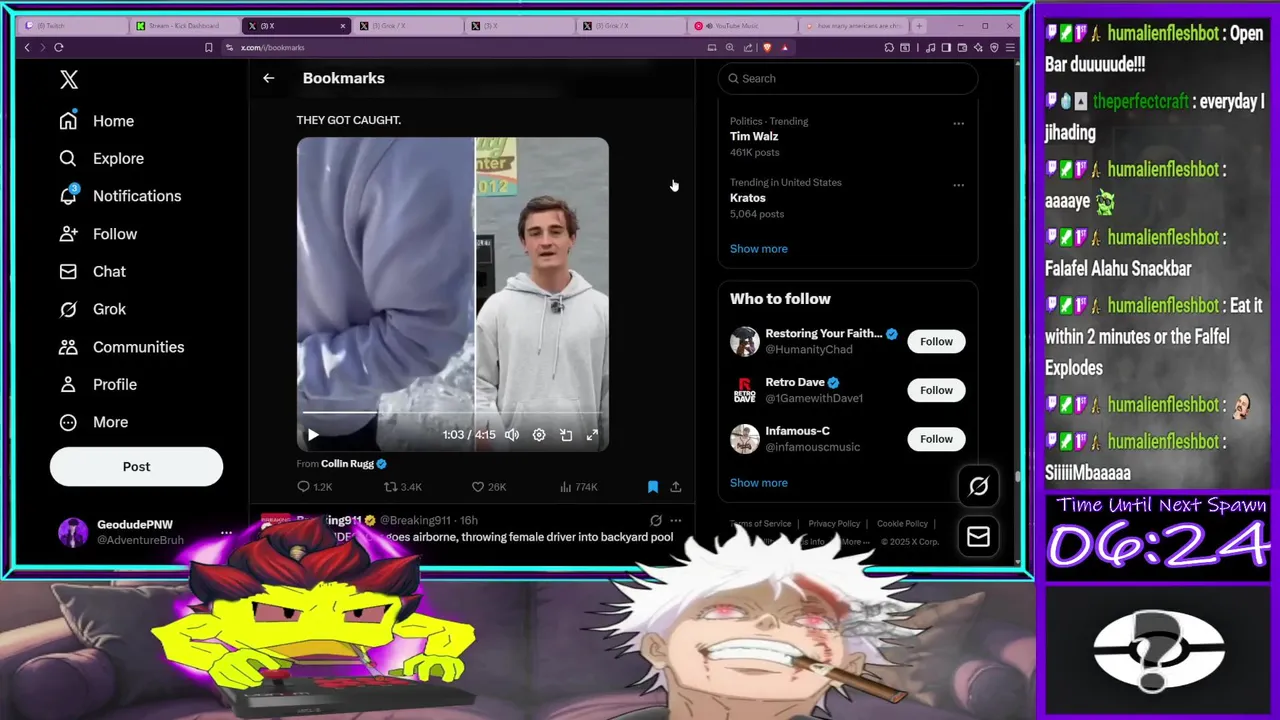Click the X logo in the sidebar
The width and height of the screenshot is (1280, 720).
[x=68, y=80]
